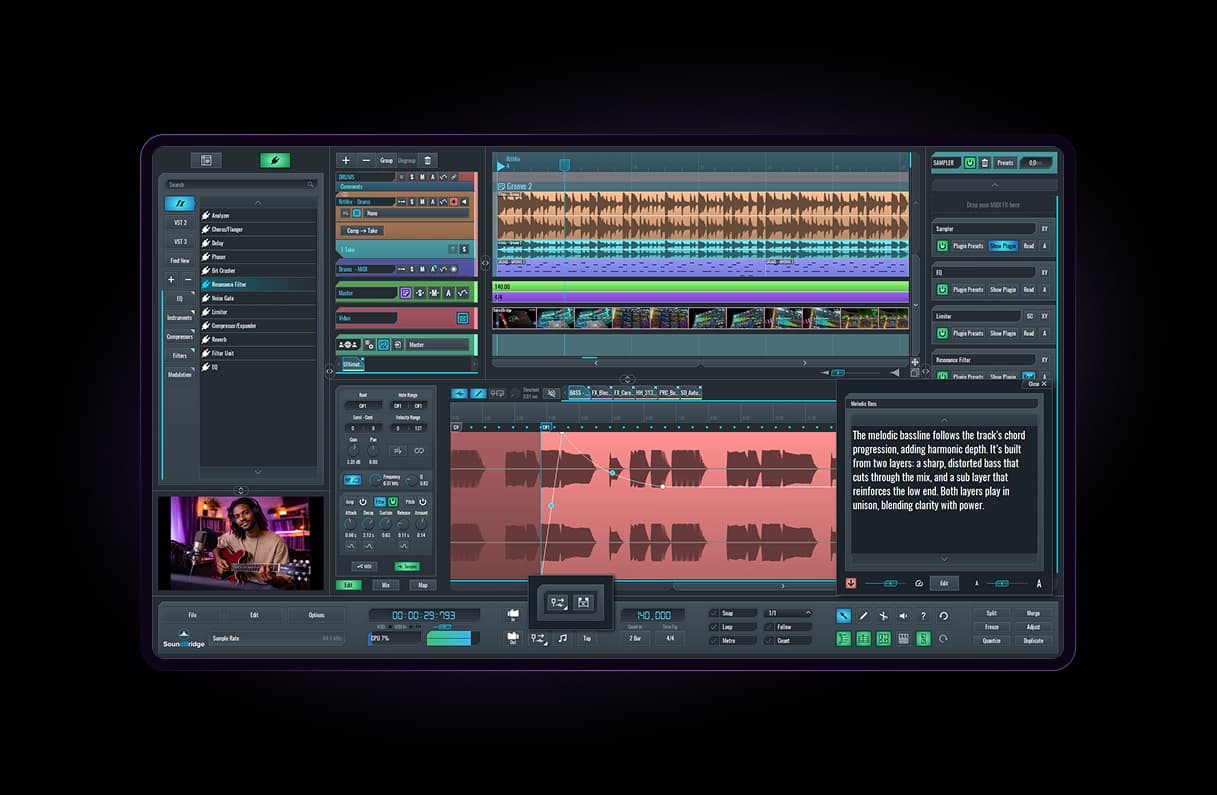Click the delete track trash icon above DRUMS
Screen dimensions: 1217x795
click(427, 161)
